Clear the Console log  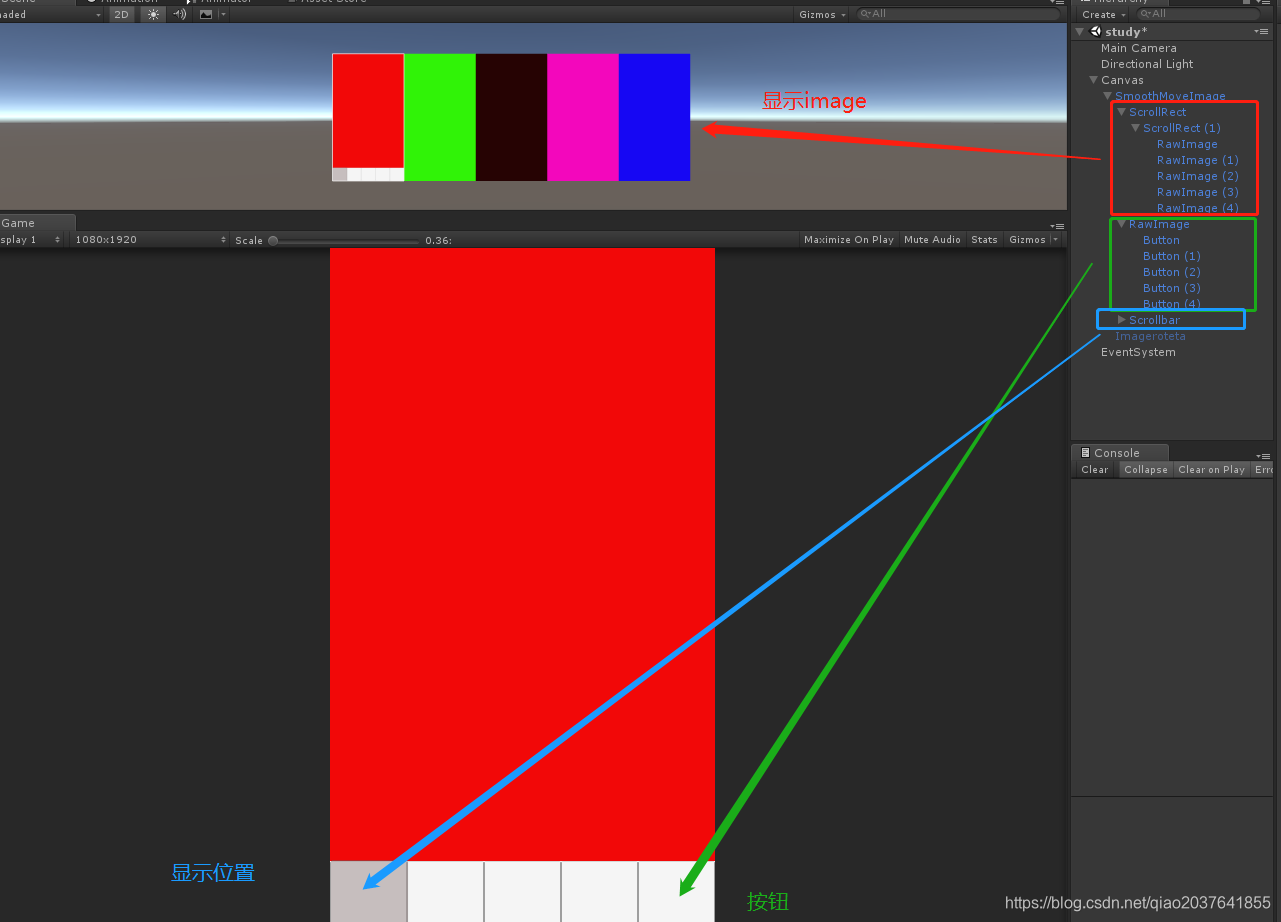pyautogui.click(x=1095, y=470)
